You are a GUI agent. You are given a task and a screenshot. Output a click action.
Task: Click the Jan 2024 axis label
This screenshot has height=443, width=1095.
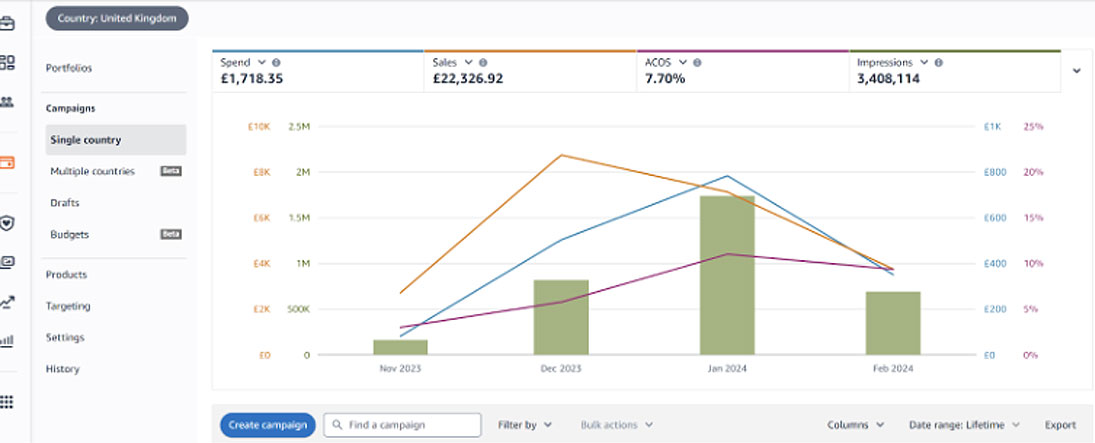click(727, 368)
